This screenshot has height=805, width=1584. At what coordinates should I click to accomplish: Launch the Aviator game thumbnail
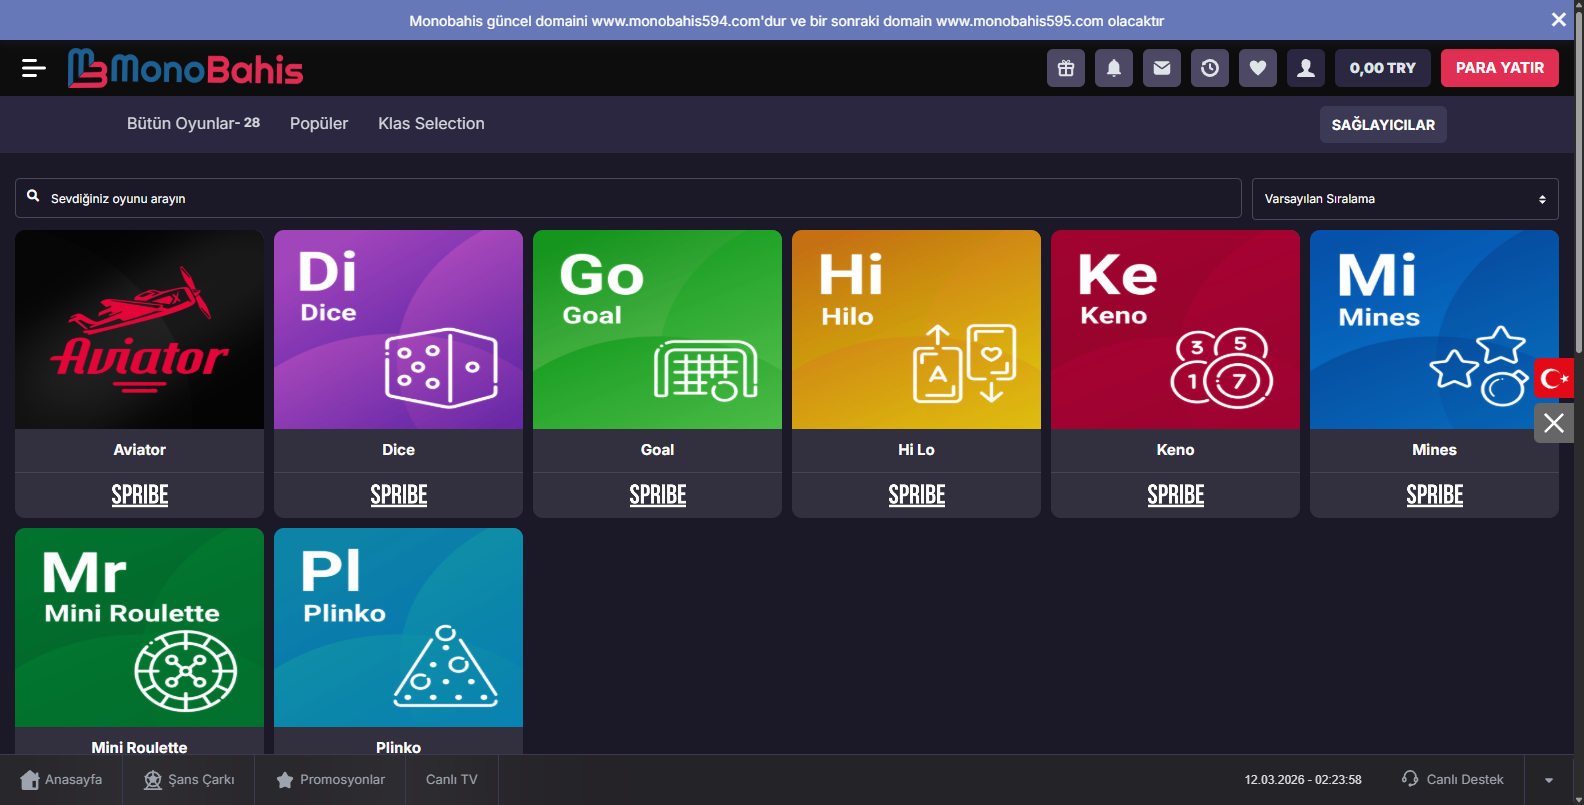point(140,330)
